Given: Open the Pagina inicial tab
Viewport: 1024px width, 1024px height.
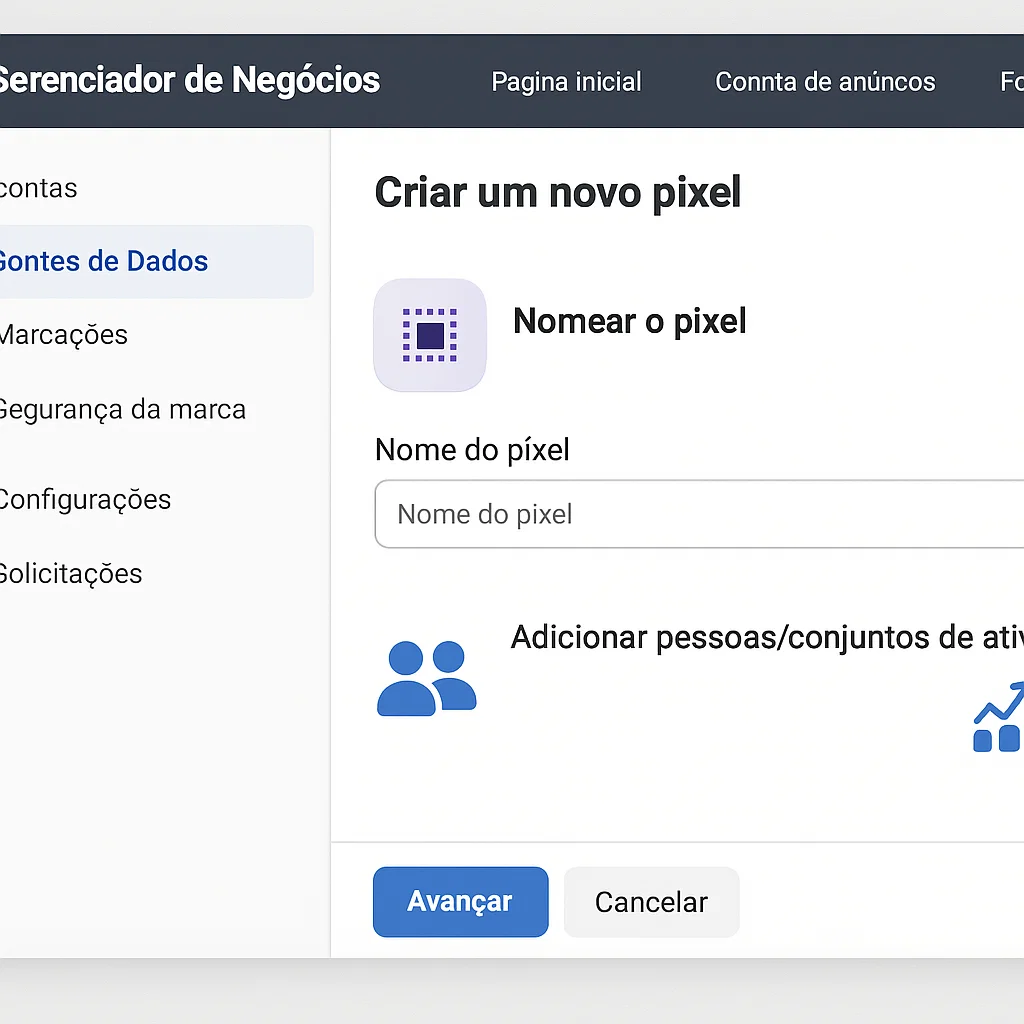Looking at the screenshot, I should pos(566,82).
